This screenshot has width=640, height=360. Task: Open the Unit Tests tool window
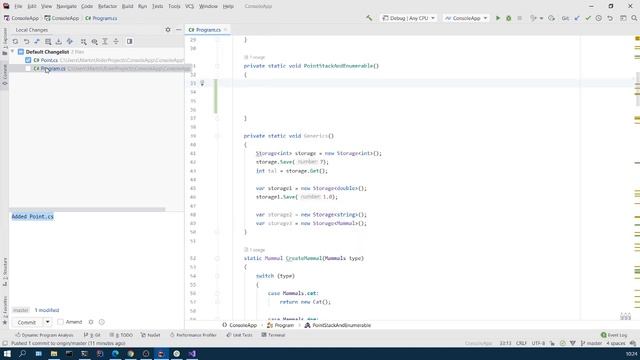point(239,335)
